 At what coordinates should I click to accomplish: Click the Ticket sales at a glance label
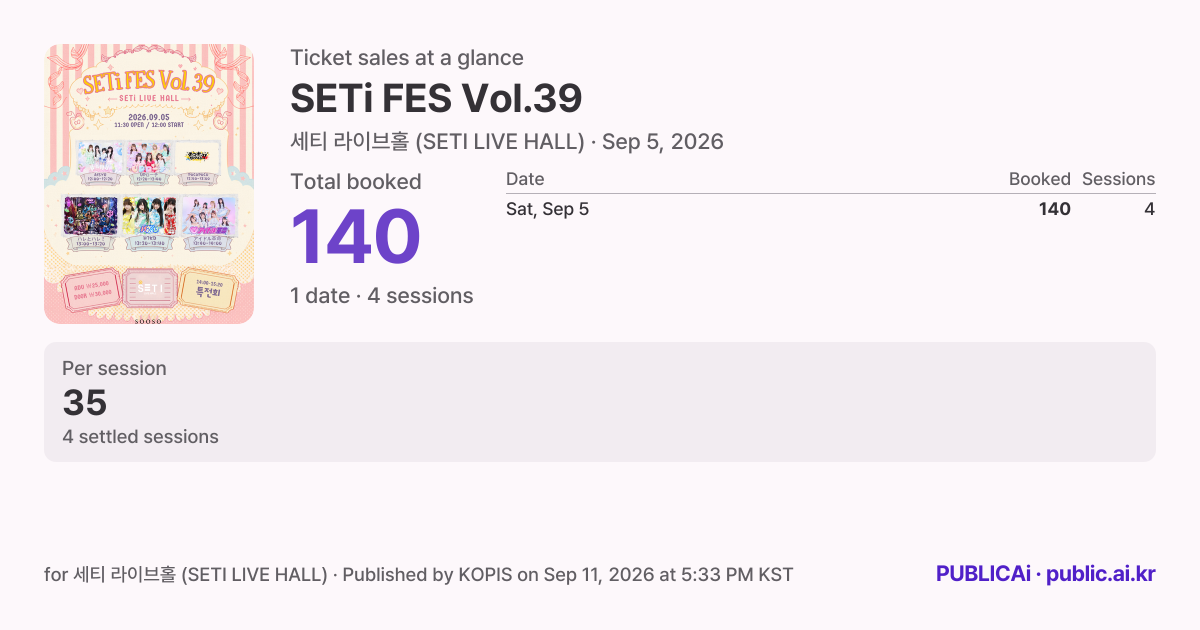407,58
